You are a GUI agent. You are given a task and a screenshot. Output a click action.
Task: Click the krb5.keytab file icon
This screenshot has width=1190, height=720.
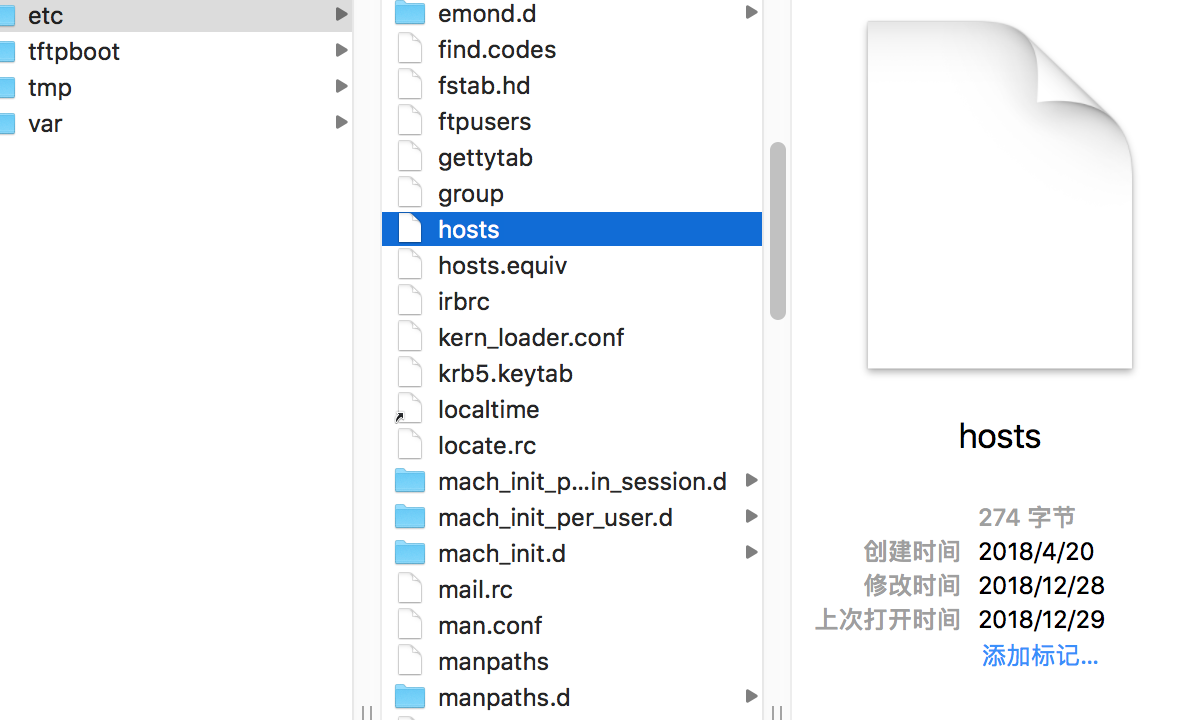[x=410, y=373]
